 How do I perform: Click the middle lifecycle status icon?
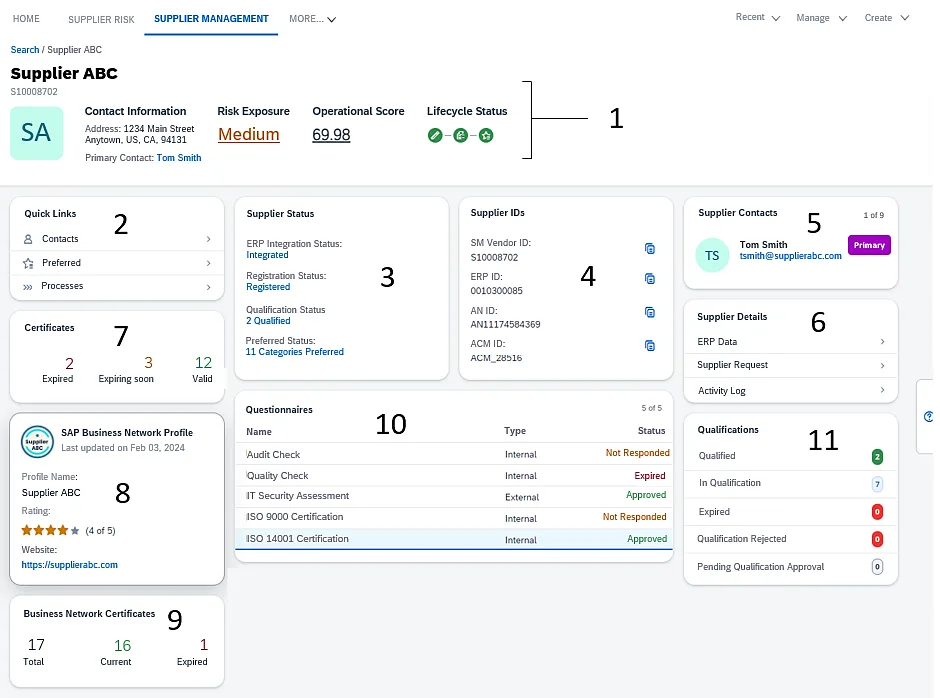pos(460,136)
